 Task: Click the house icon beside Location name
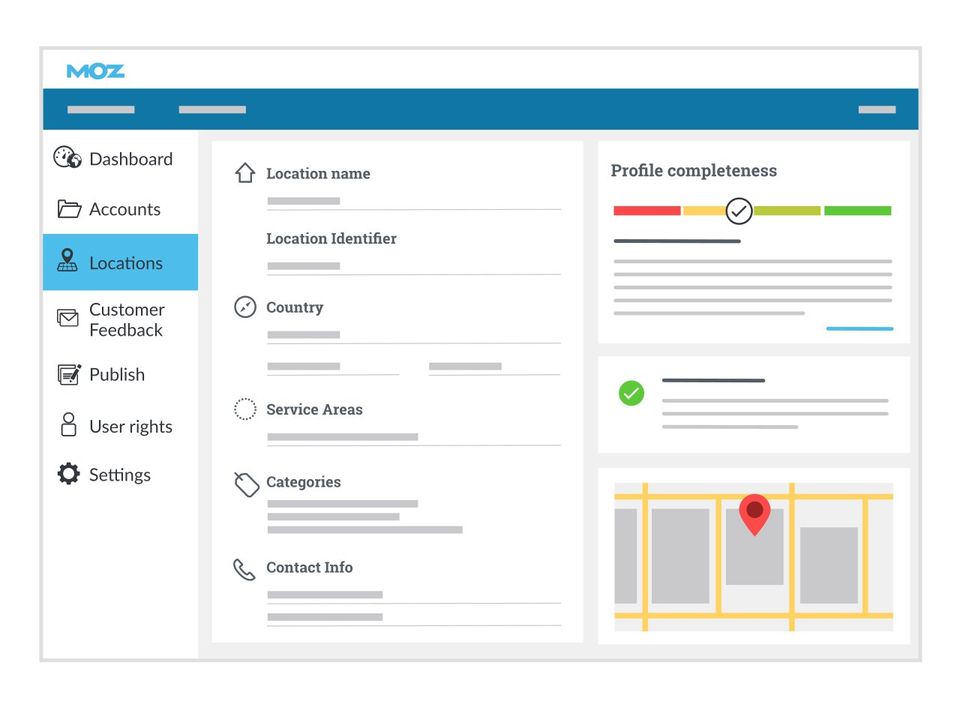pos(245,173)
